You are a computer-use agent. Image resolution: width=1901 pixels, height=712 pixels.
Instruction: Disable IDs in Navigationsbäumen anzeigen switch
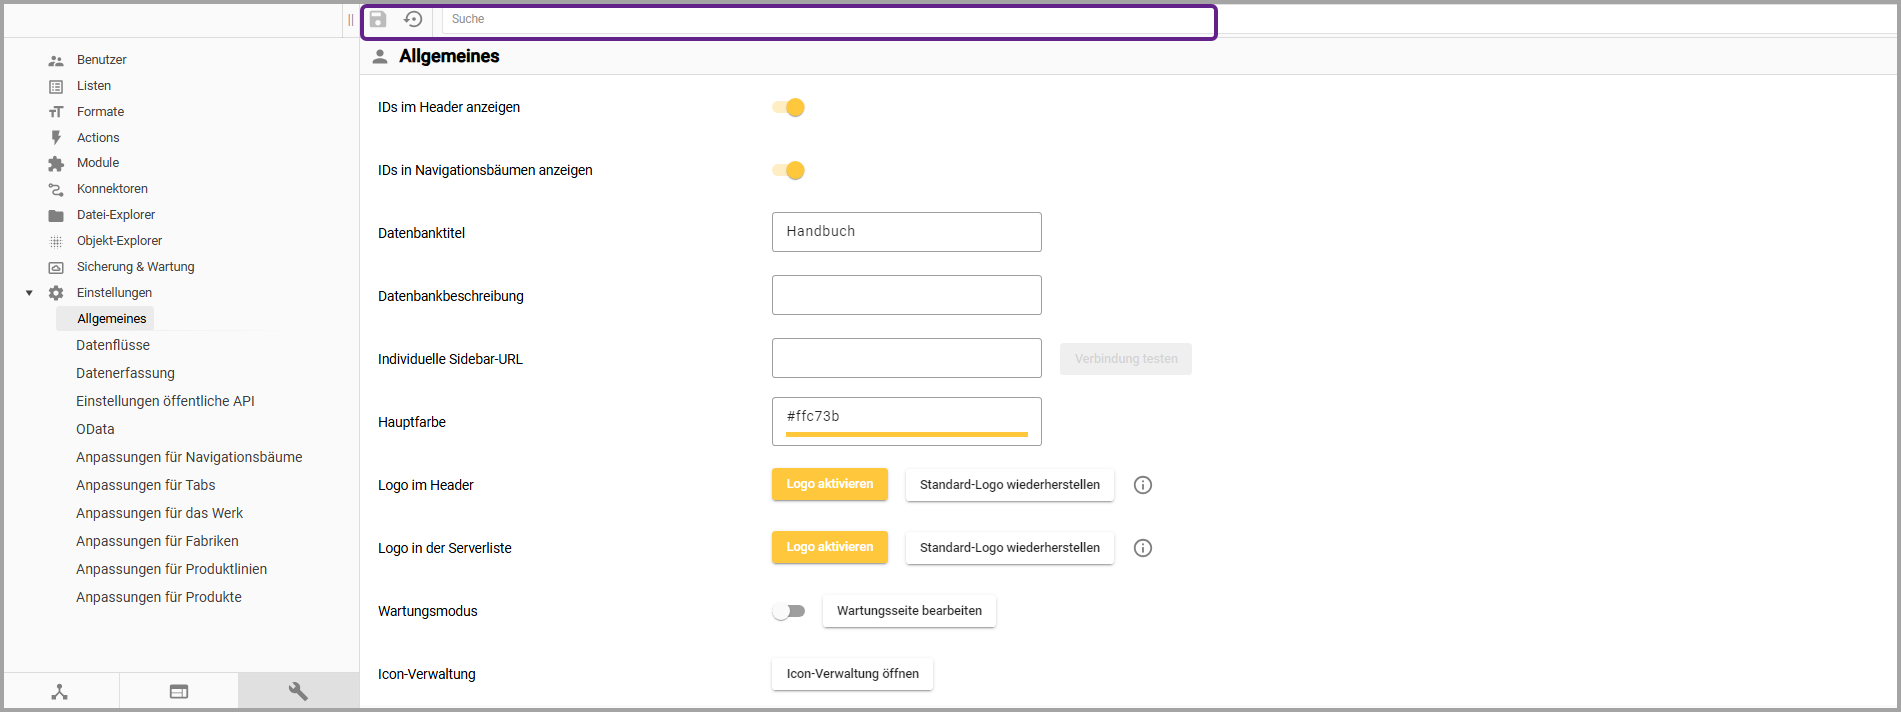coord(789,170)
